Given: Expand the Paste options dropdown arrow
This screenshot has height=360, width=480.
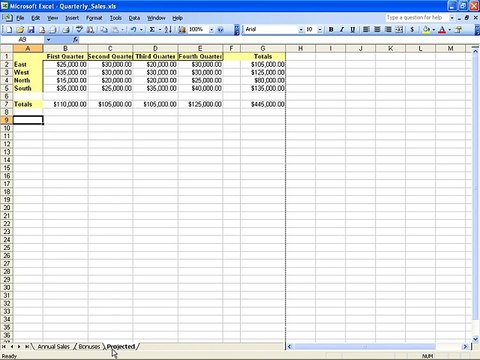Looking at the screenshot, I should point(122,30).
